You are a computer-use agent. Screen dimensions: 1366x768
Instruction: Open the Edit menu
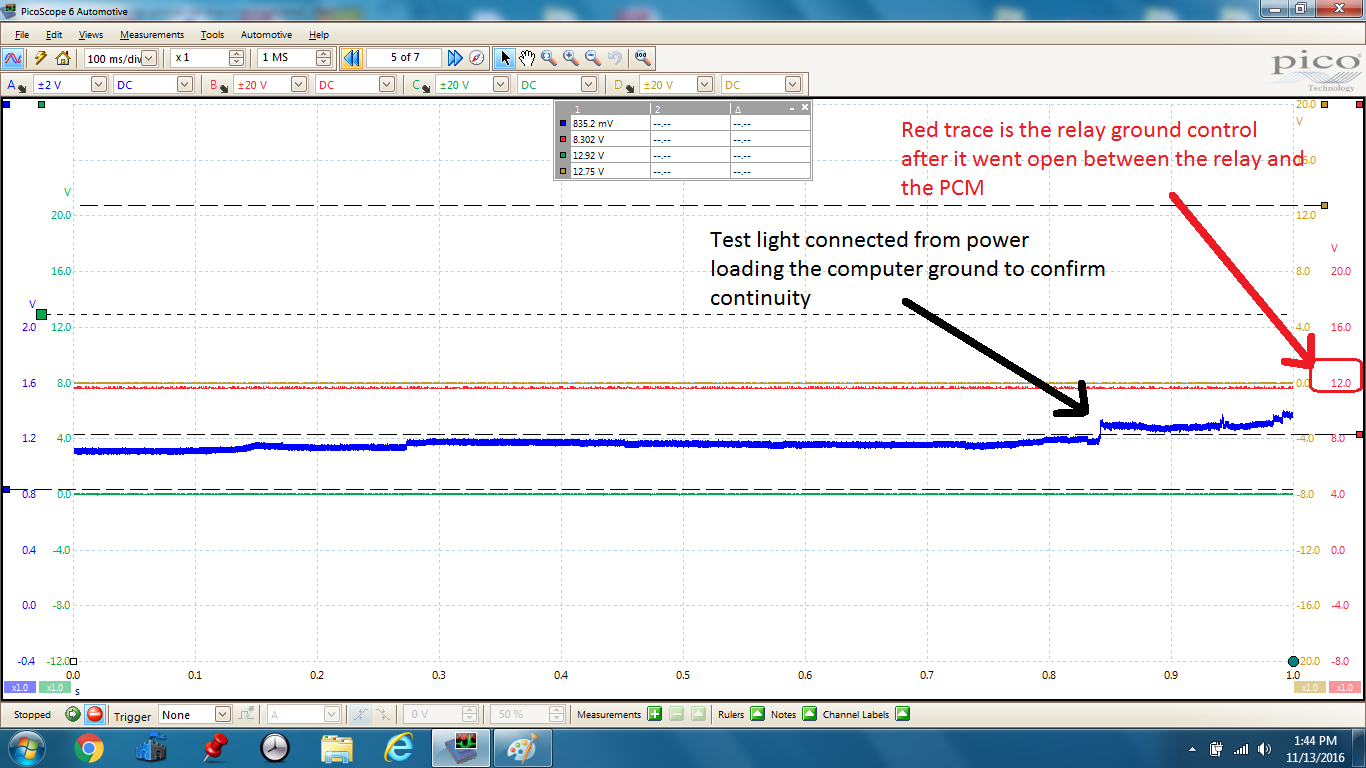click(x=54, y=34)
